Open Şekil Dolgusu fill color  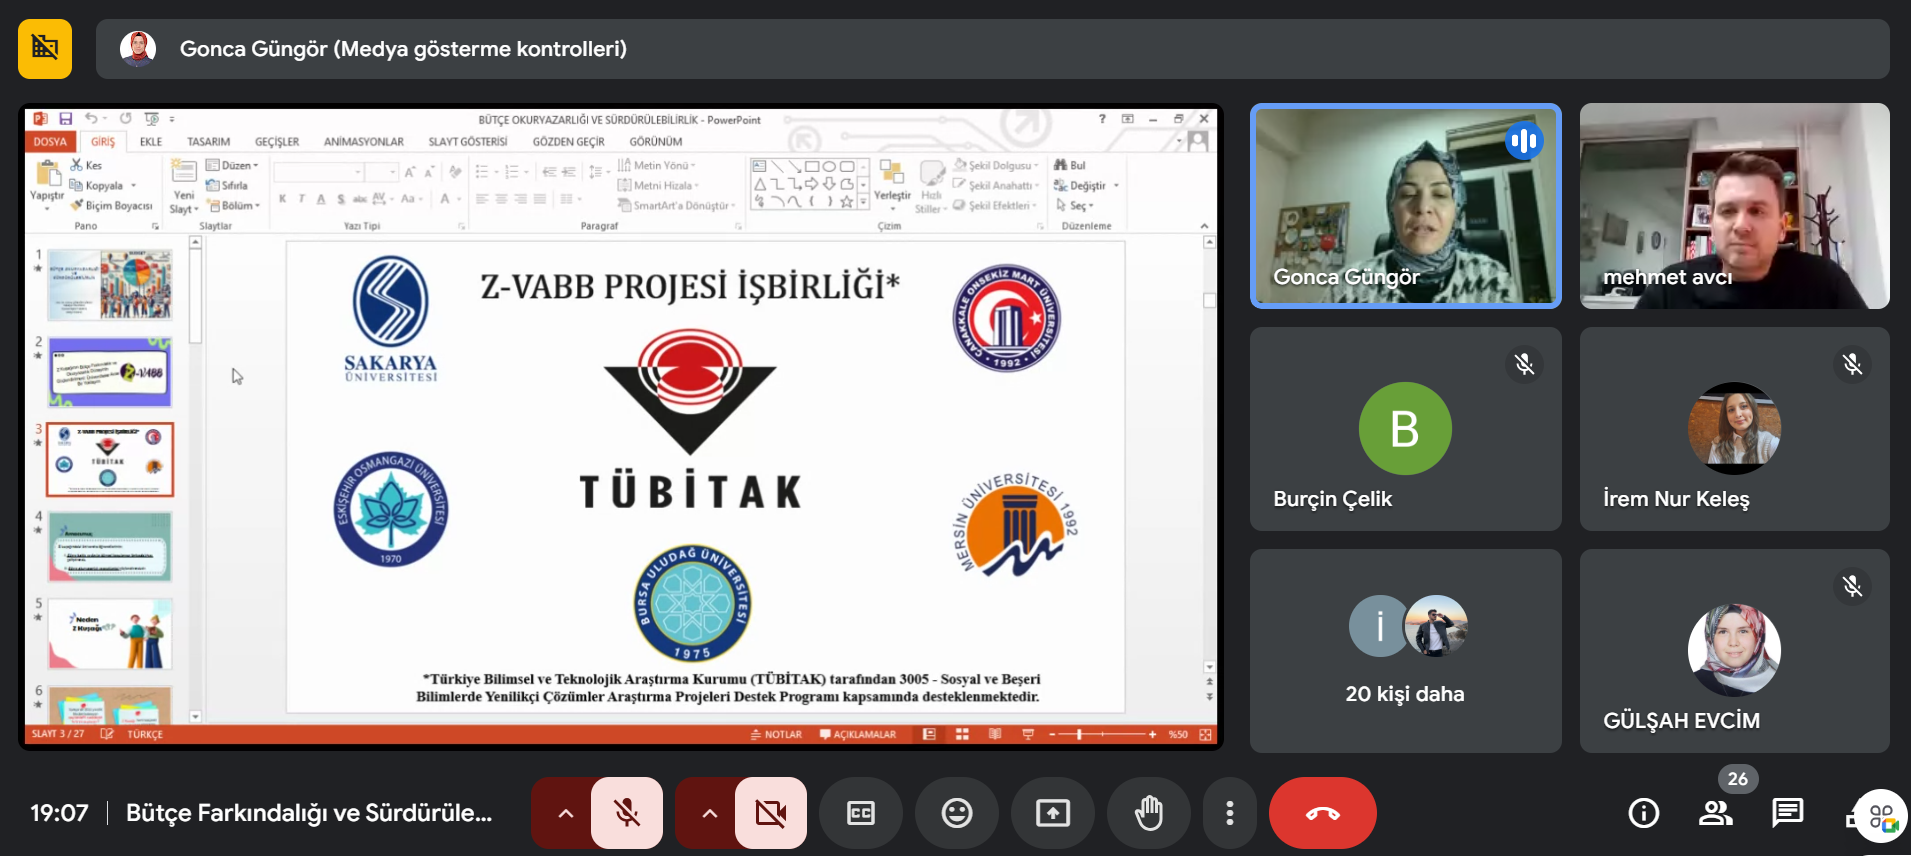[x=996, y=165]
